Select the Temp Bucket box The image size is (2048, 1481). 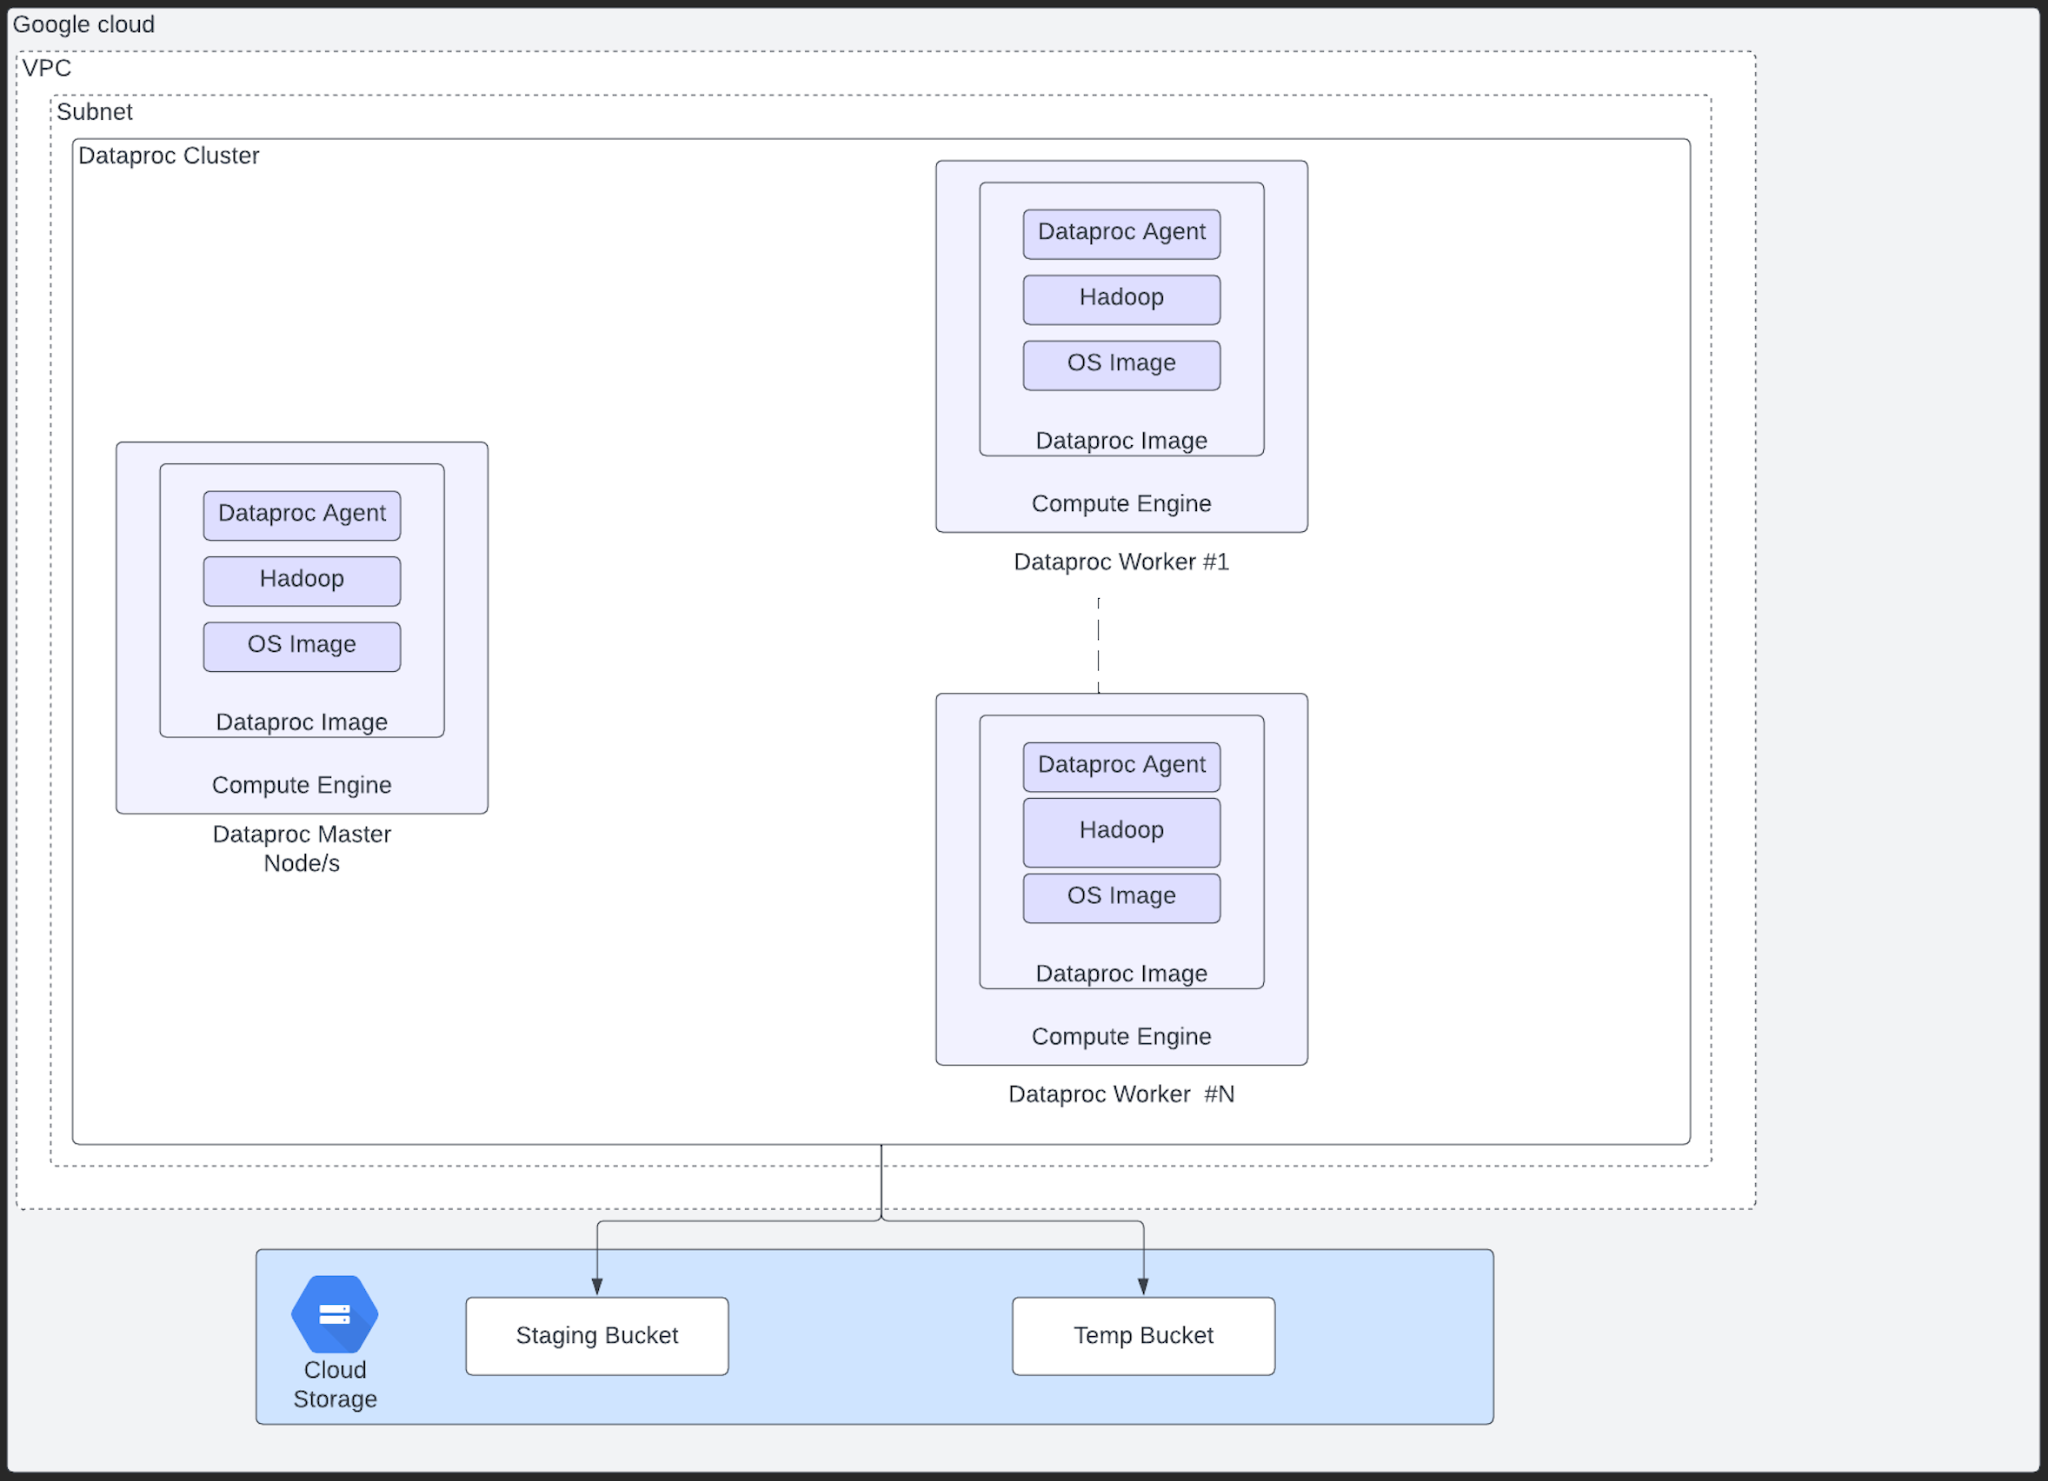(1143, 1336)
